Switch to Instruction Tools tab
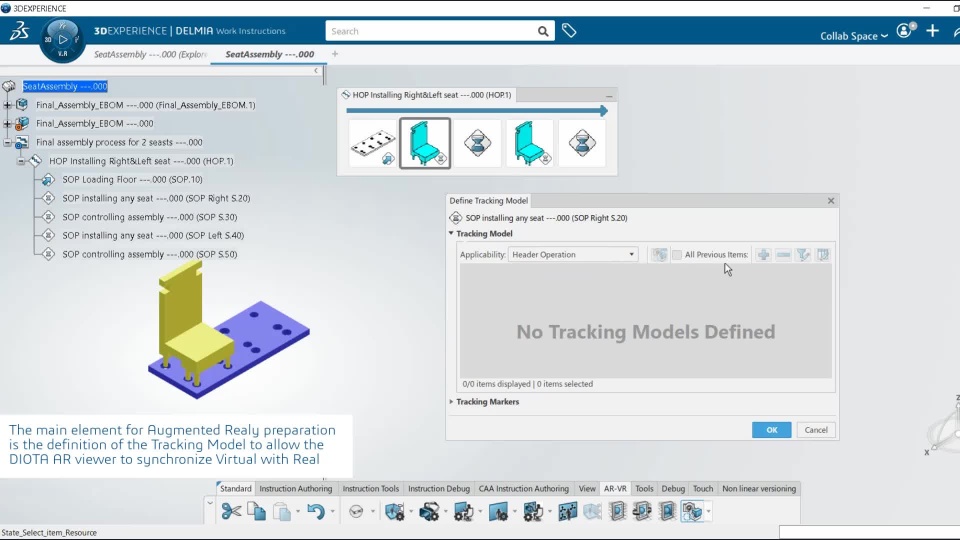This screenshot has height=540, width=960. click(x=370, y=489)
